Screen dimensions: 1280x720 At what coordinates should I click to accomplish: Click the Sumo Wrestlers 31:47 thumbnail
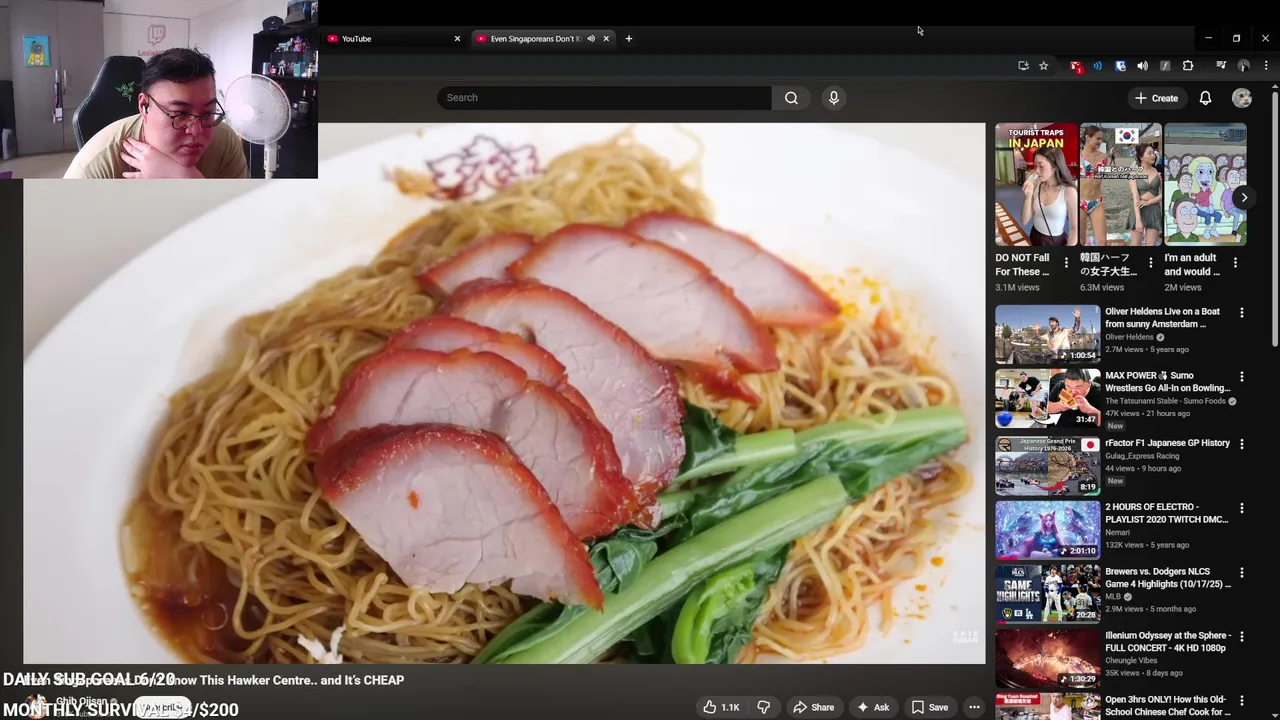[x=1047, y=398]
